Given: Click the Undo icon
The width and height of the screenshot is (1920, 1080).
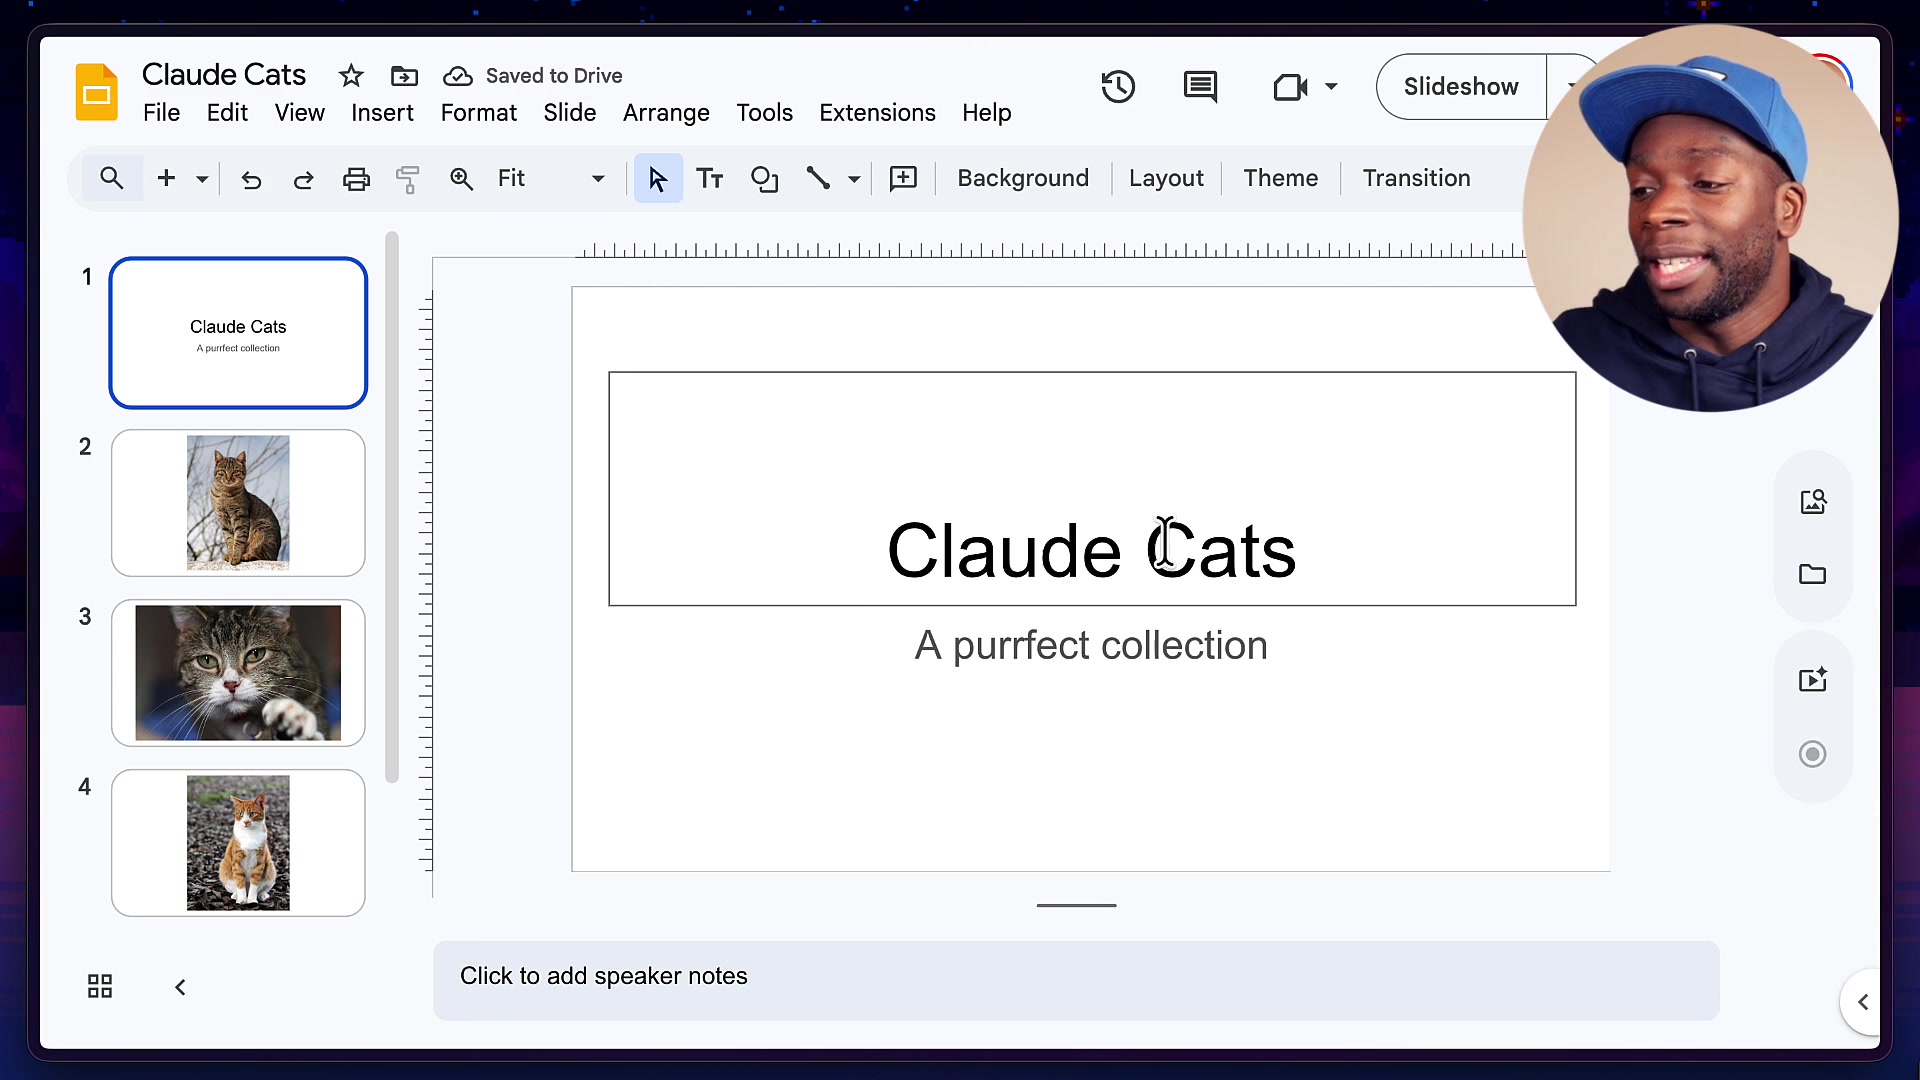Looking at the screenshot, I should [x=251, y=179].
